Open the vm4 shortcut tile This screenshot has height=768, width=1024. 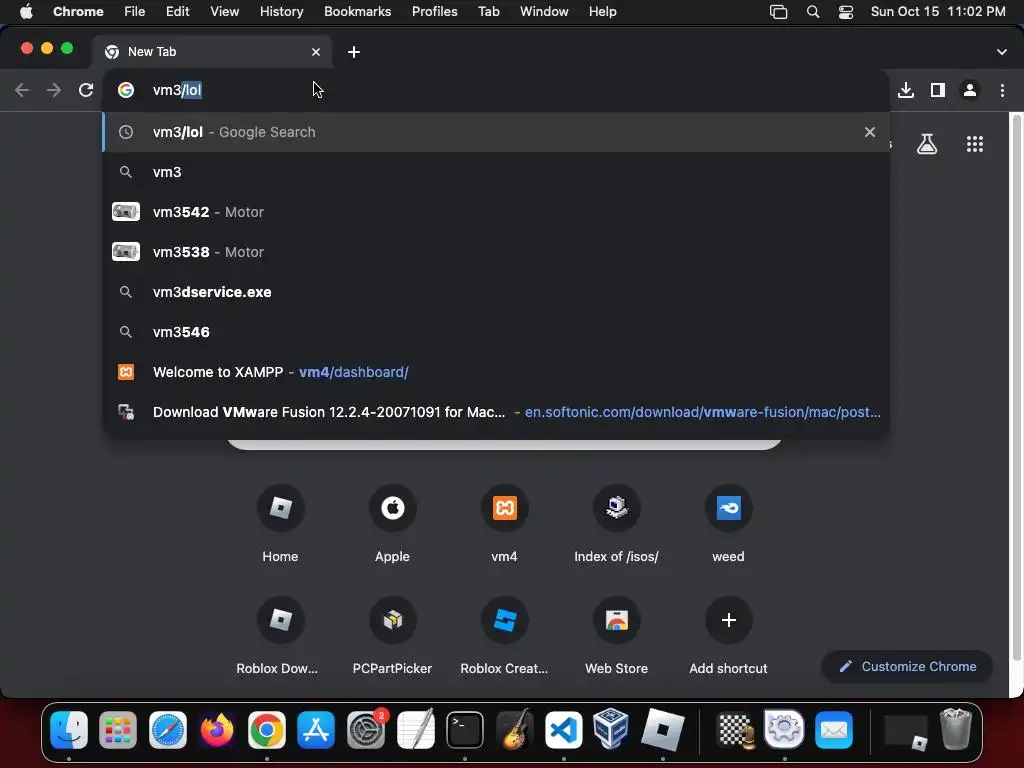click(504, 523)
